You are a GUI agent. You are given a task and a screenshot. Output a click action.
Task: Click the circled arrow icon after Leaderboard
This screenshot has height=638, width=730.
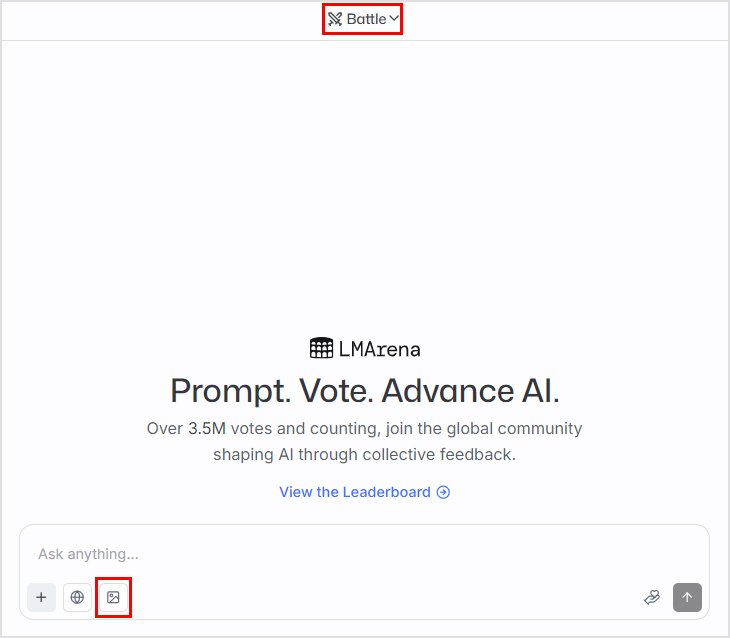[443, 492]
